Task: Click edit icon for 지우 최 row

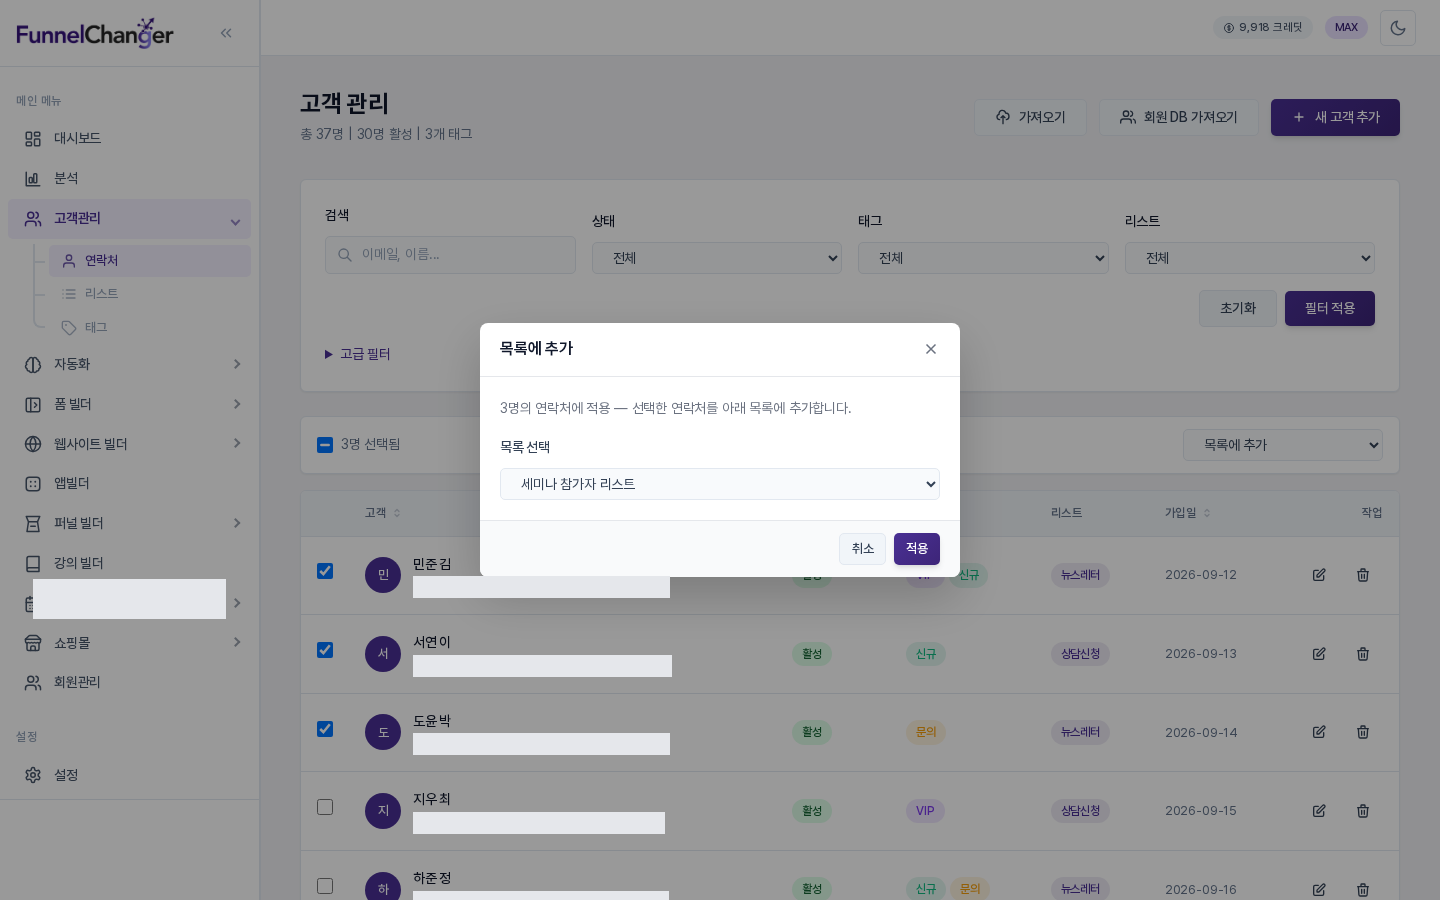Action: (1319, 811)
